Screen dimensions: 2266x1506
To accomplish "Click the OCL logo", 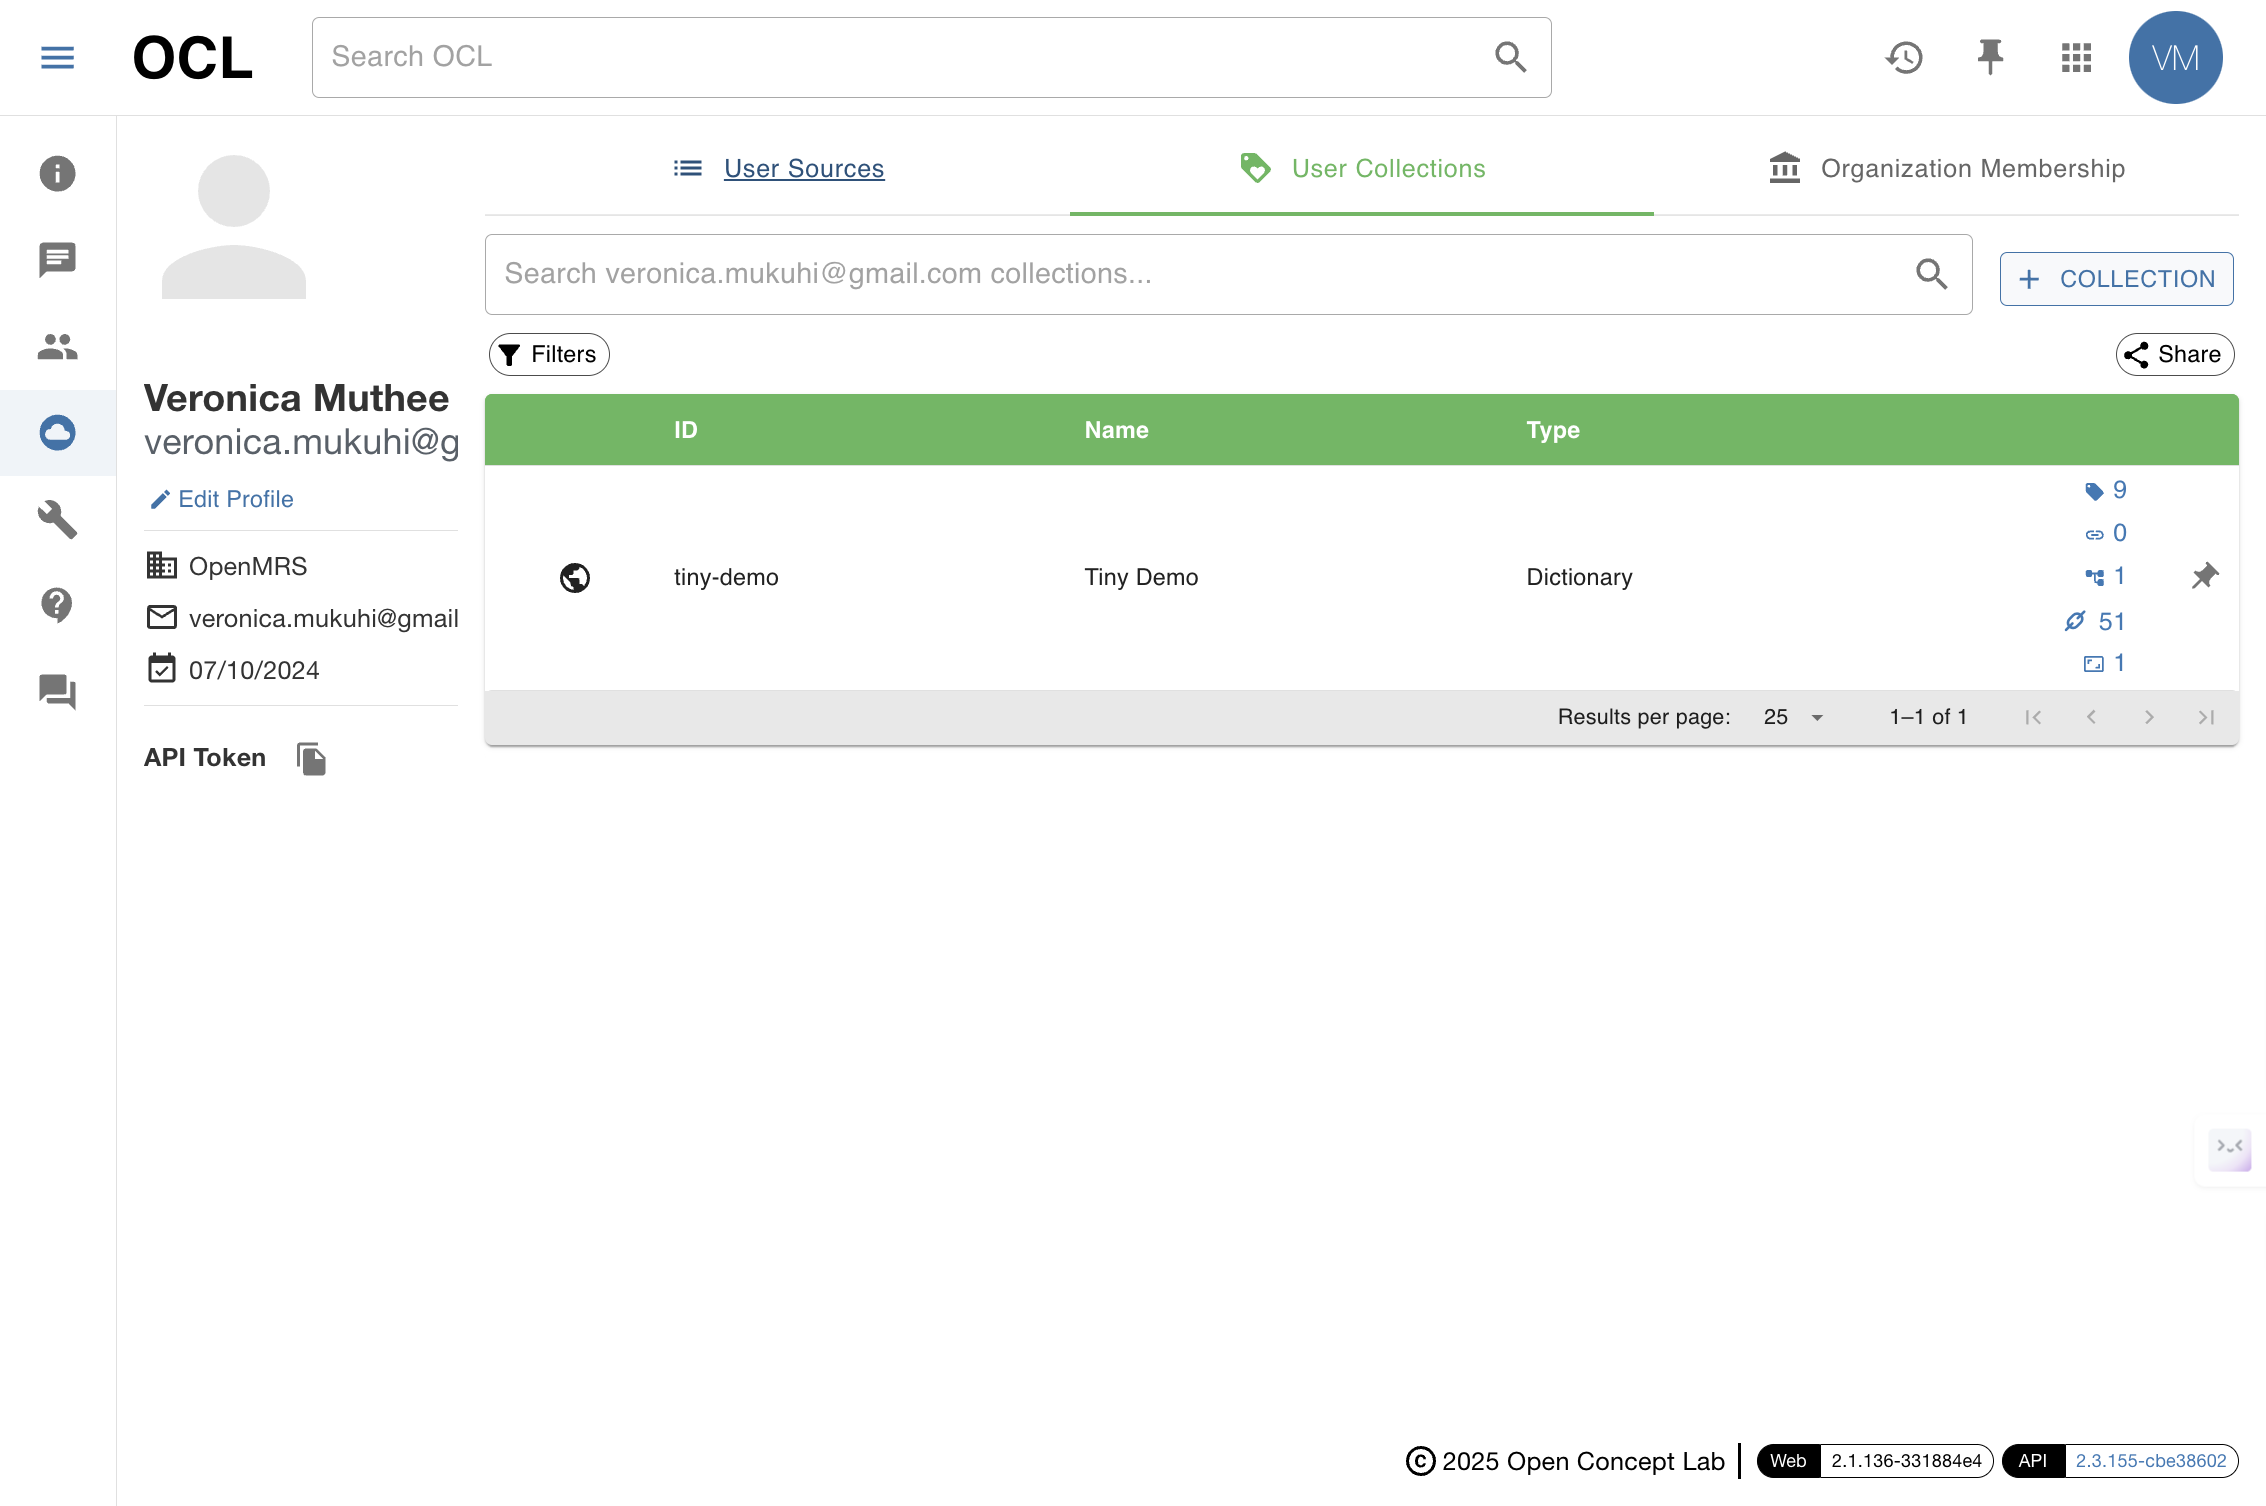I will [x=192, y=57].
